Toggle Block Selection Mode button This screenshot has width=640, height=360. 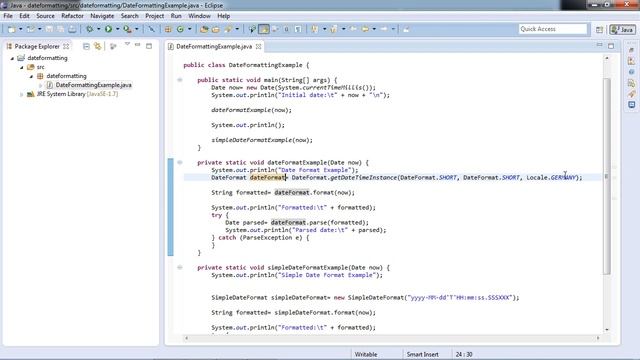[287, 29]
